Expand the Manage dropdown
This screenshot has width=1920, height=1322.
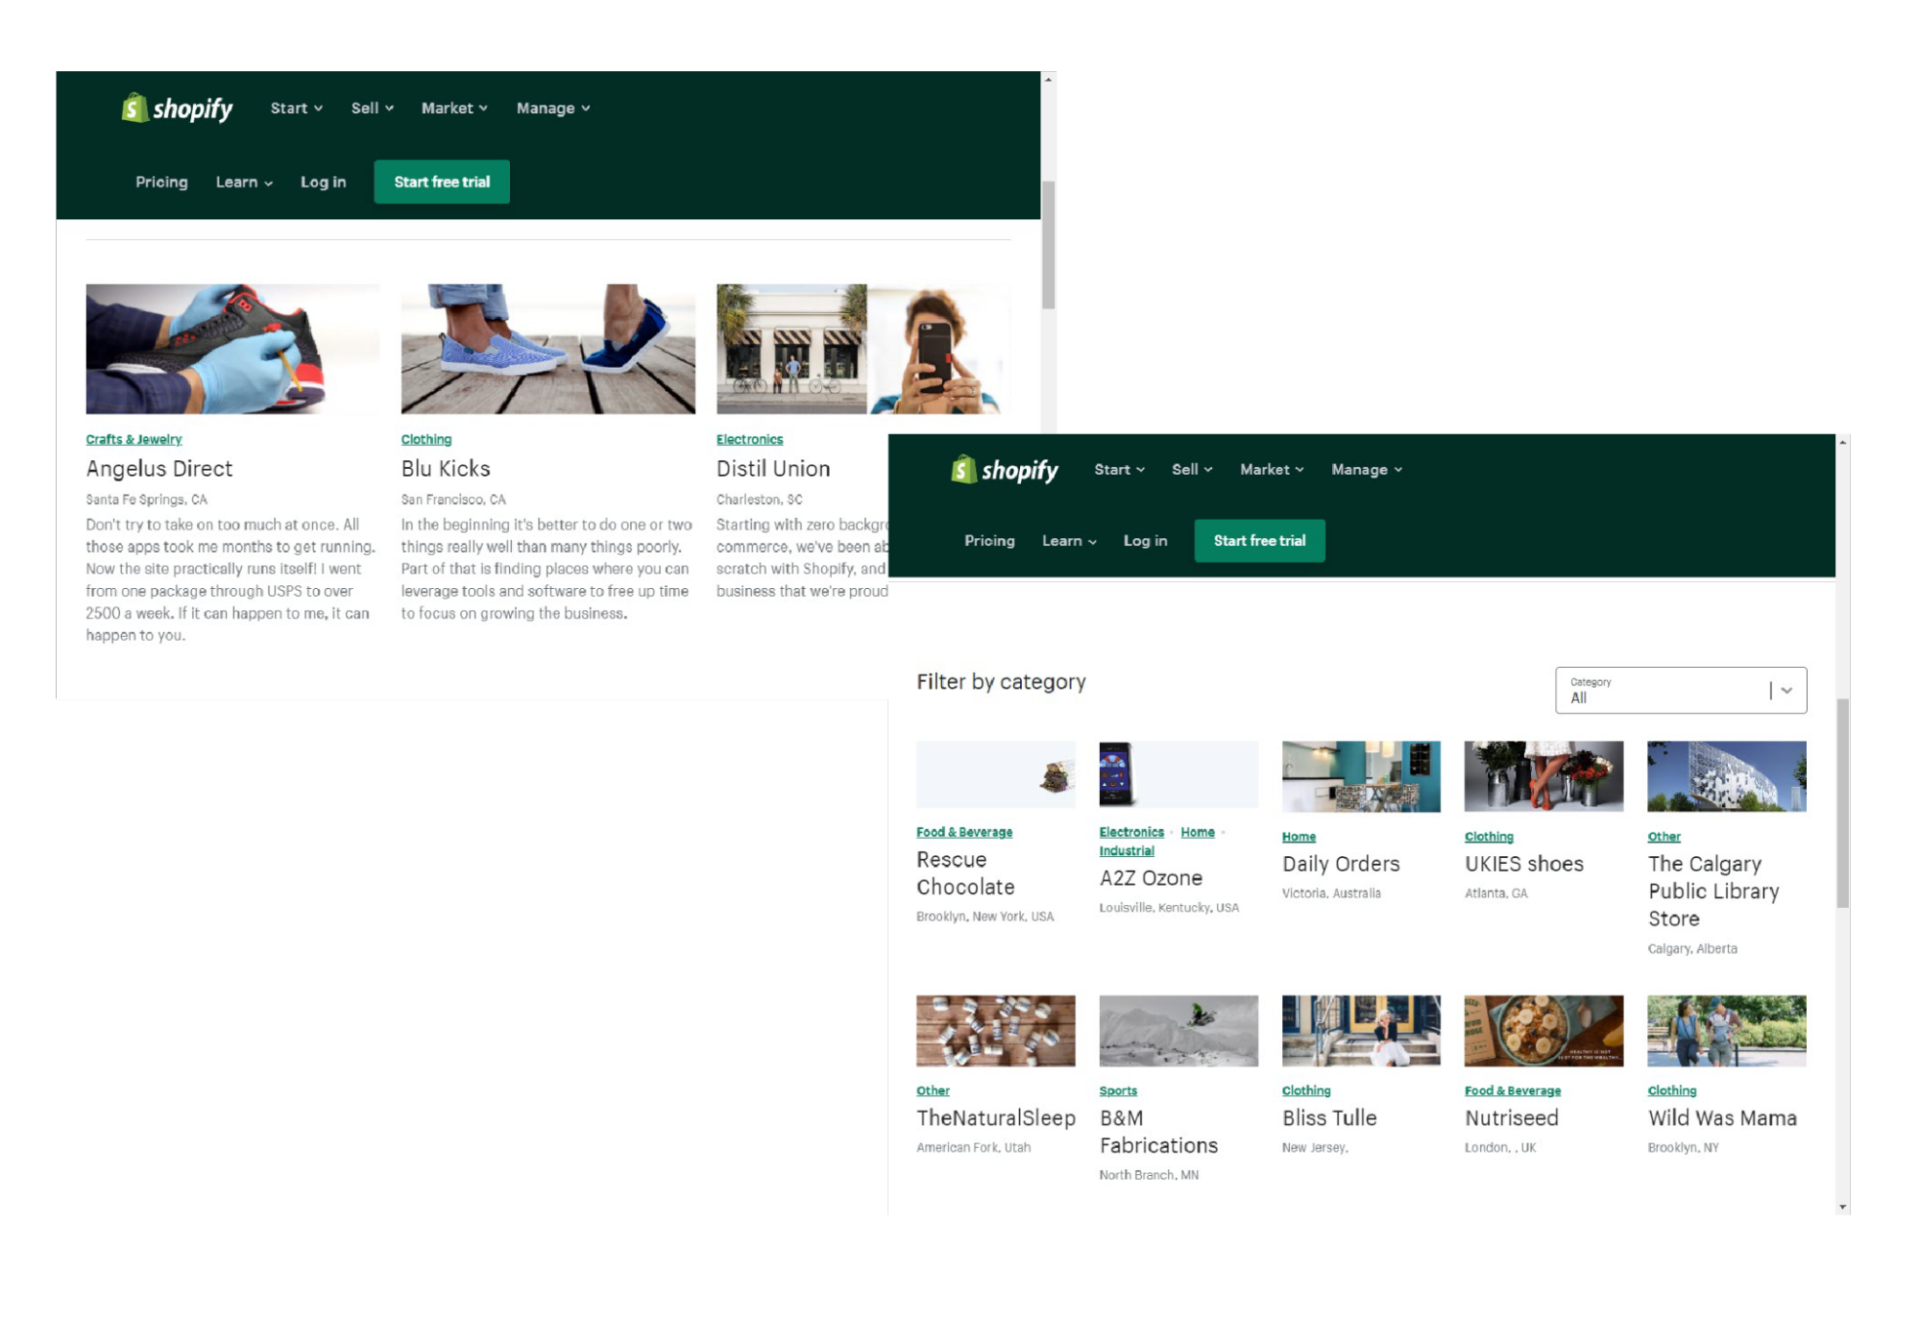click(x=1365, y=469)
